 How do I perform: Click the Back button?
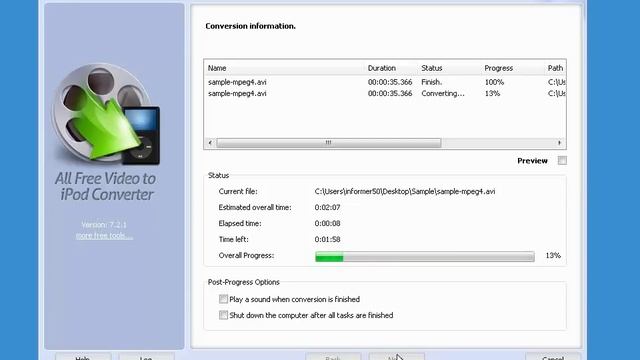333,357
